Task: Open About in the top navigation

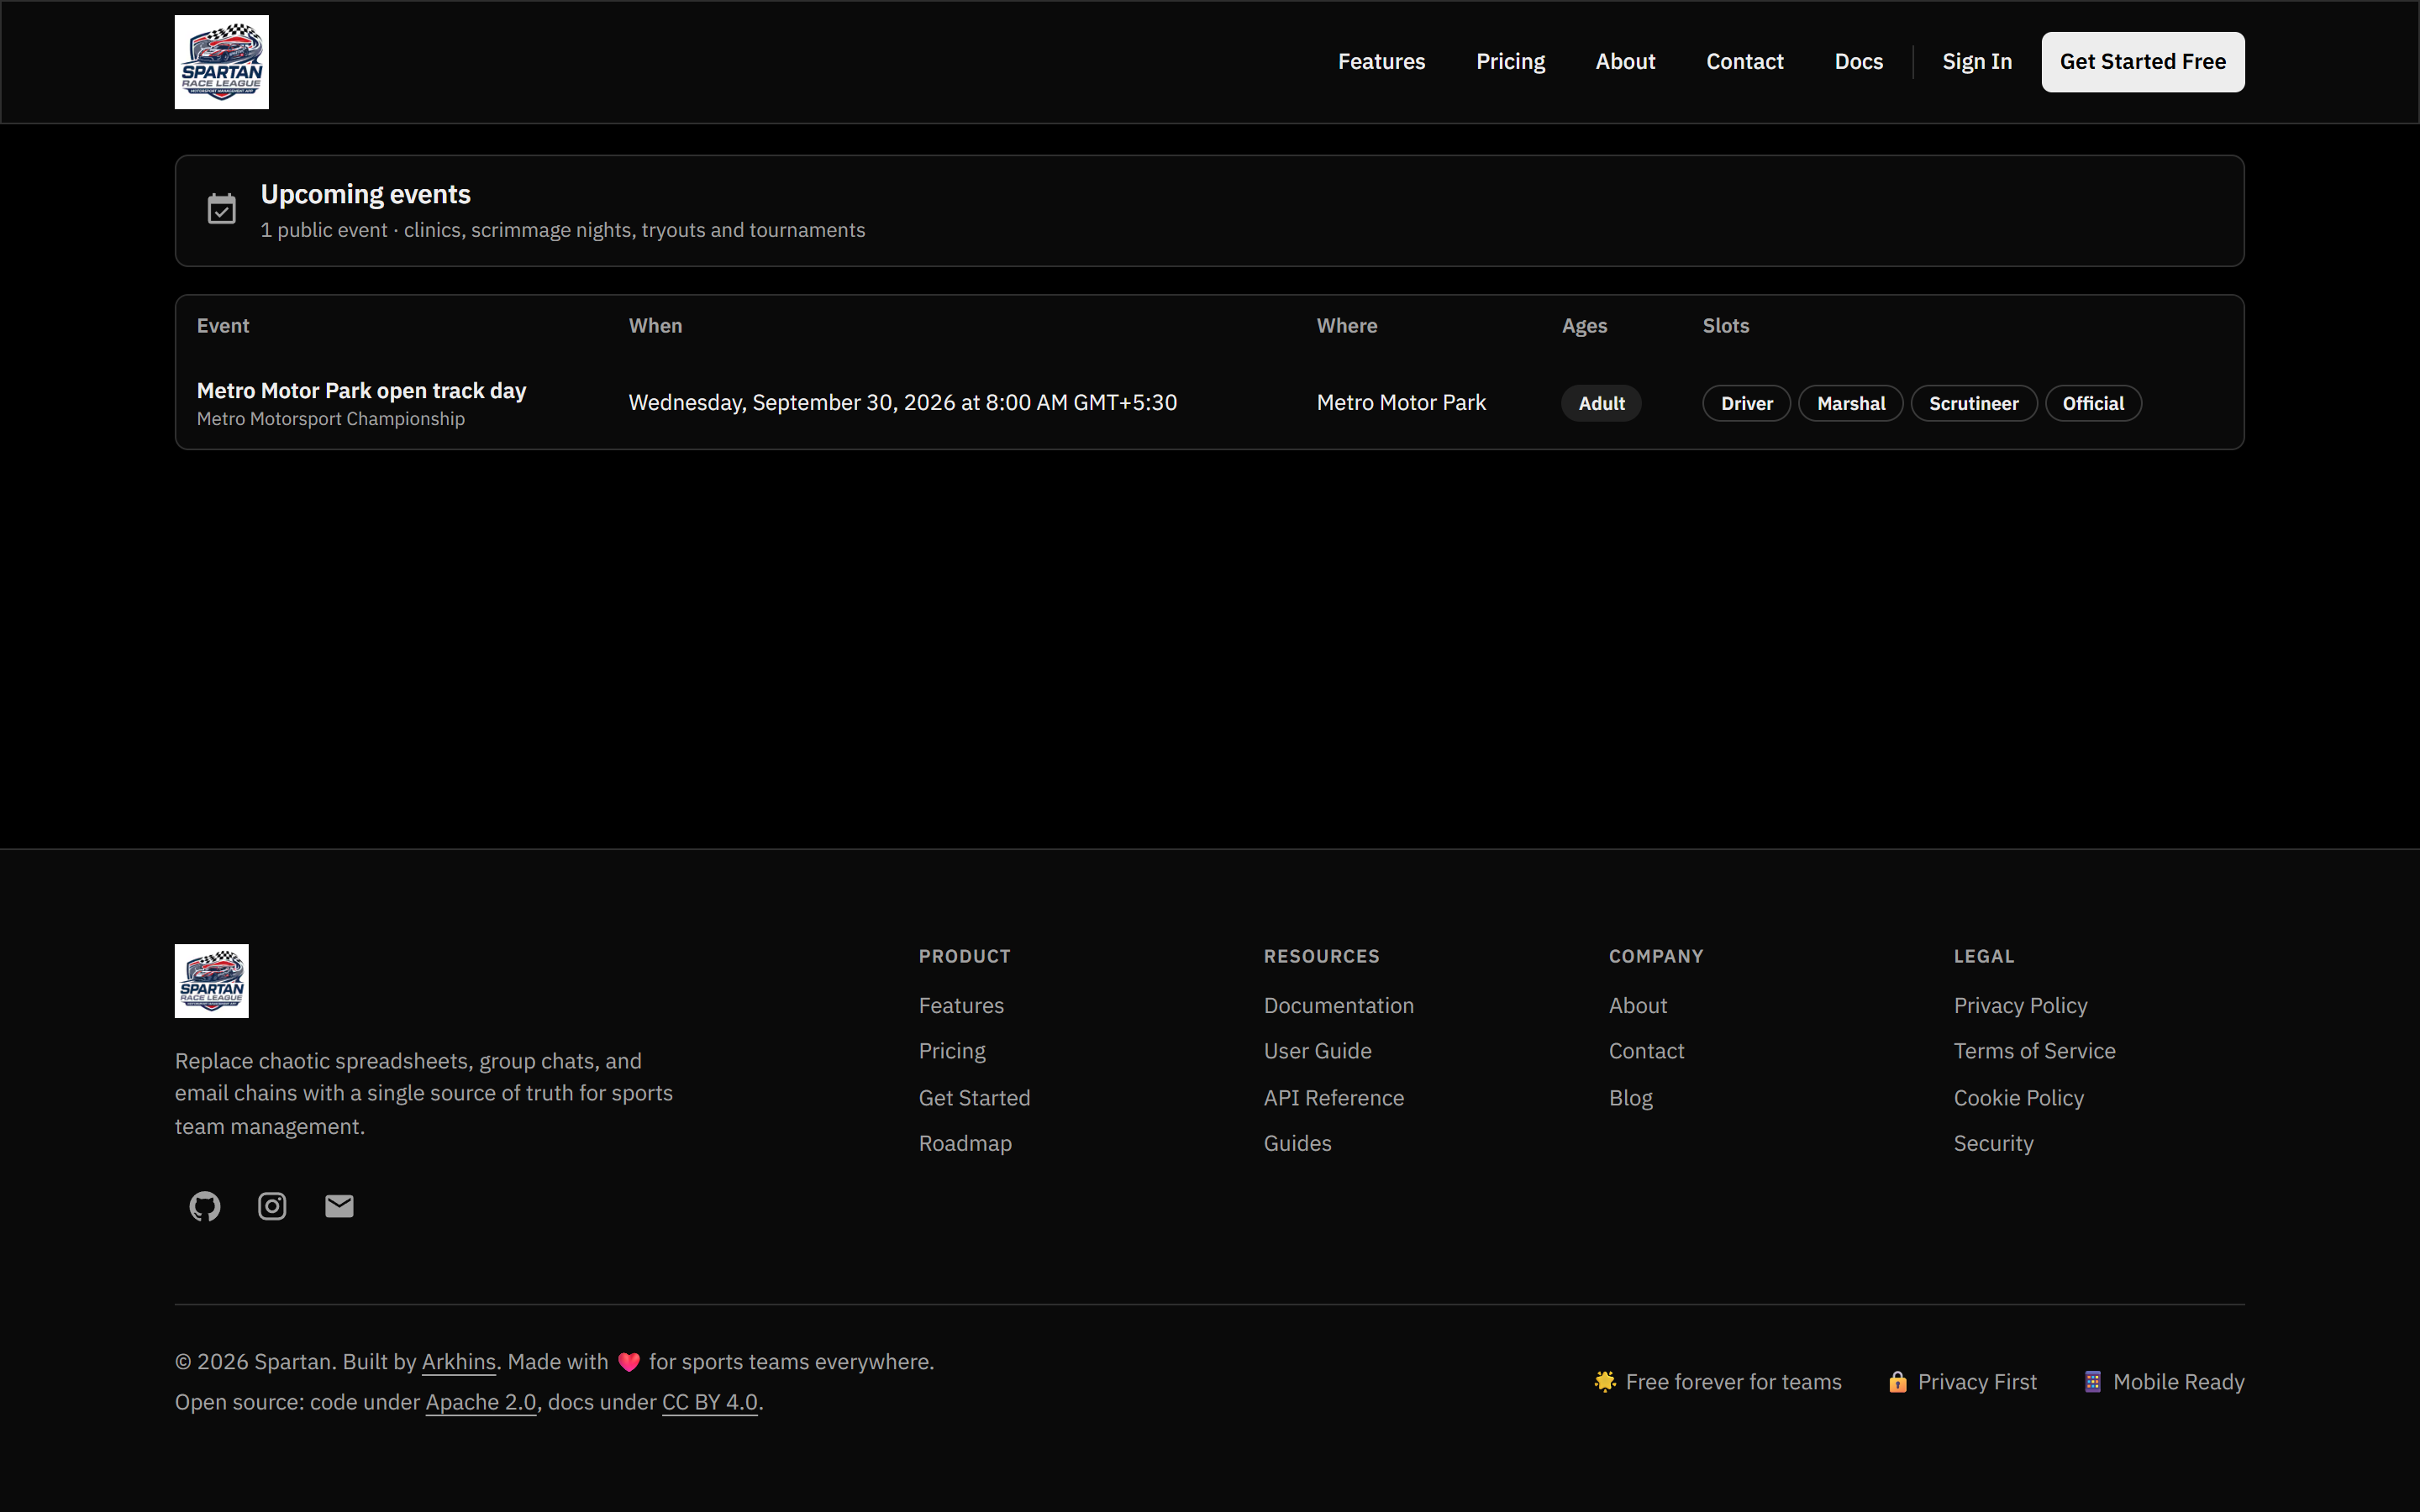Action: (x=1625, y=62)
